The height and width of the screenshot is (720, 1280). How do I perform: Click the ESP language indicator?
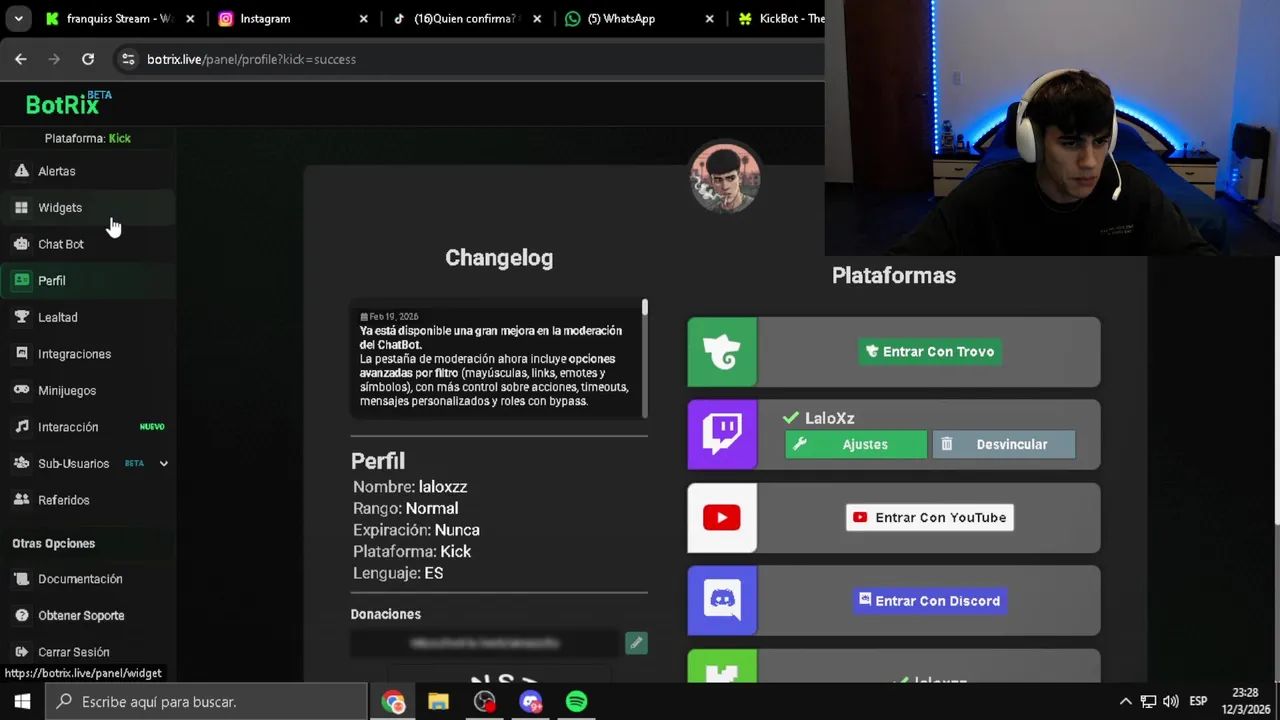point(1198,702)
